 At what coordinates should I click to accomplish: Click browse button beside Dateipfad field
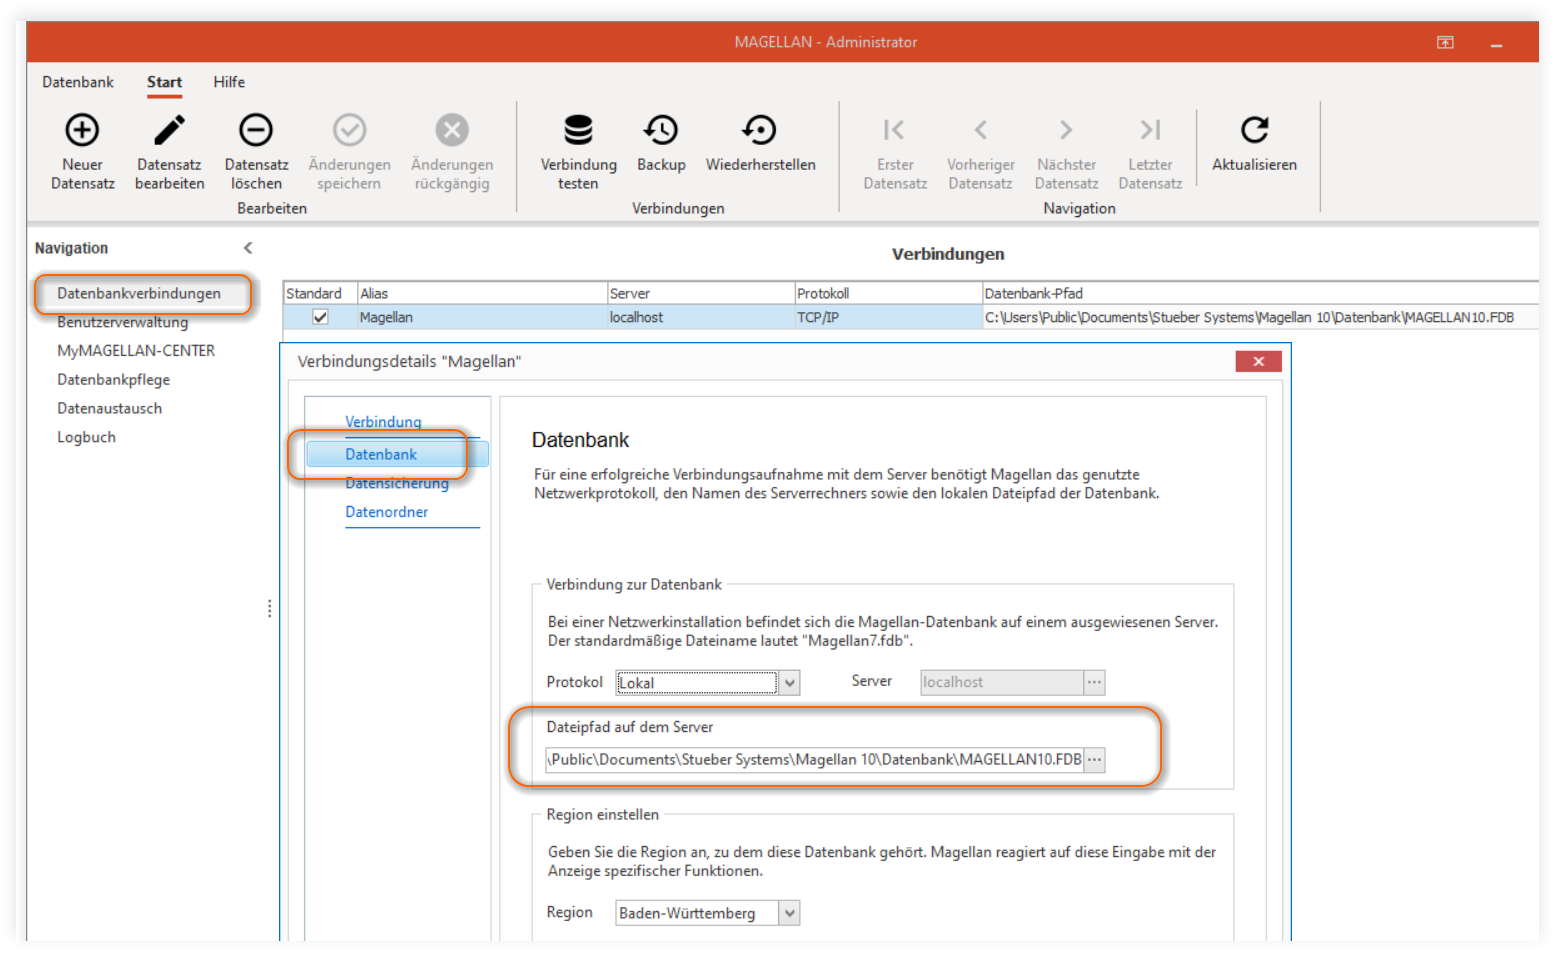pos(1095,760)
